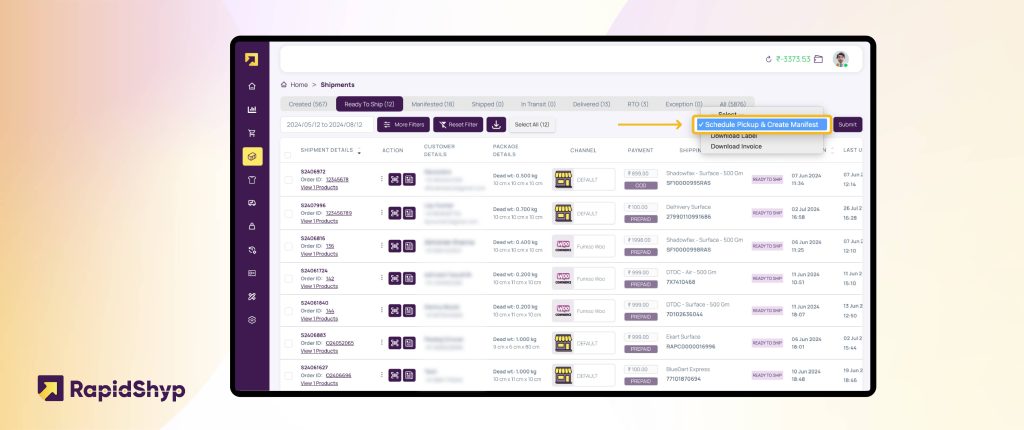Open three-dot menu for shipment S2407996
The image size is (1024, 430).
click(x=382, y=211)
